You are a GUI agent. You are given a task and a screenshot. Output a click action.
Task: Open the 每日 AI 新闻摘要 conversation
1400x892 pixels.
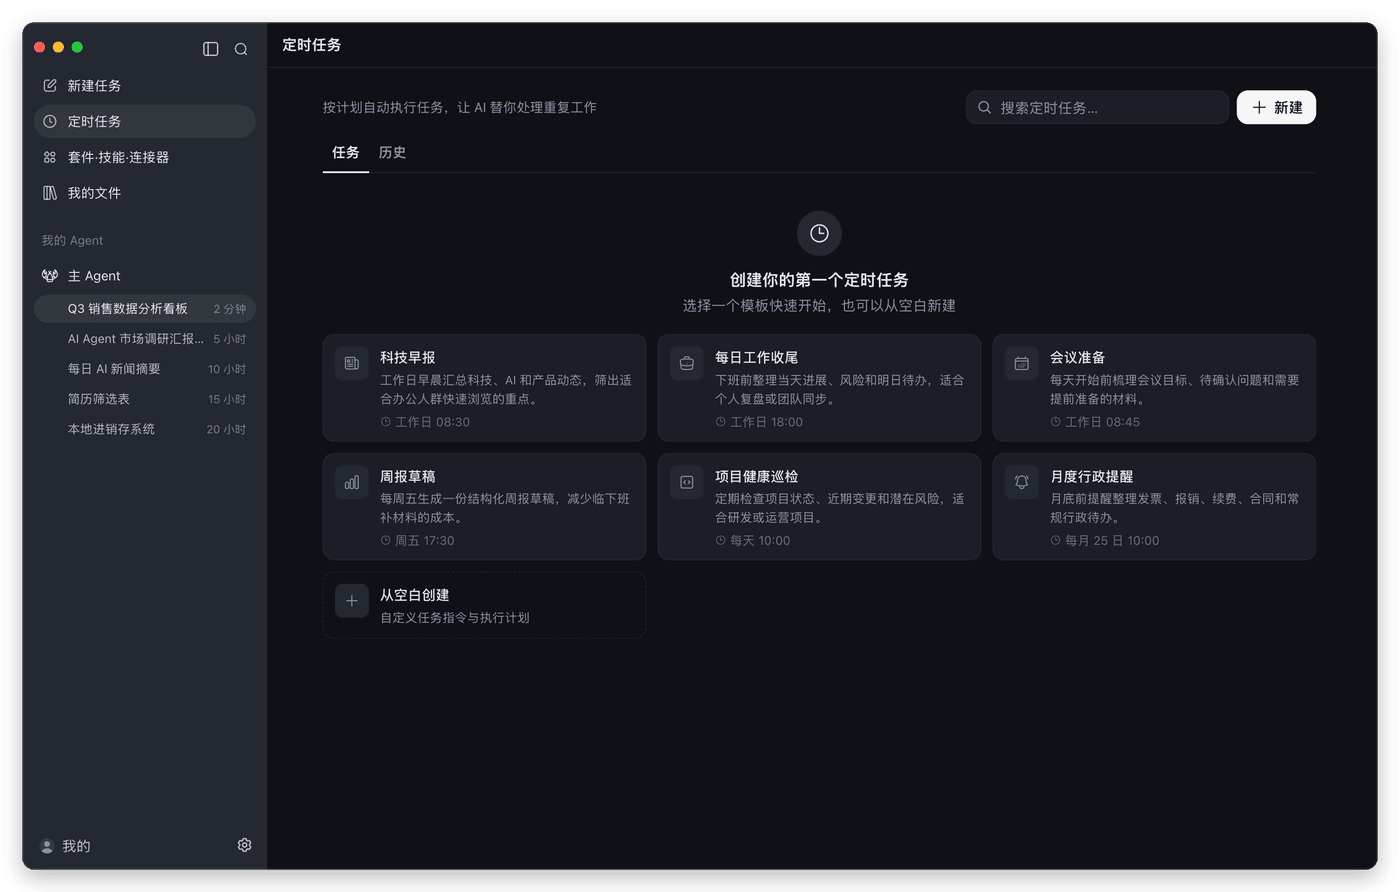[145, 369]
